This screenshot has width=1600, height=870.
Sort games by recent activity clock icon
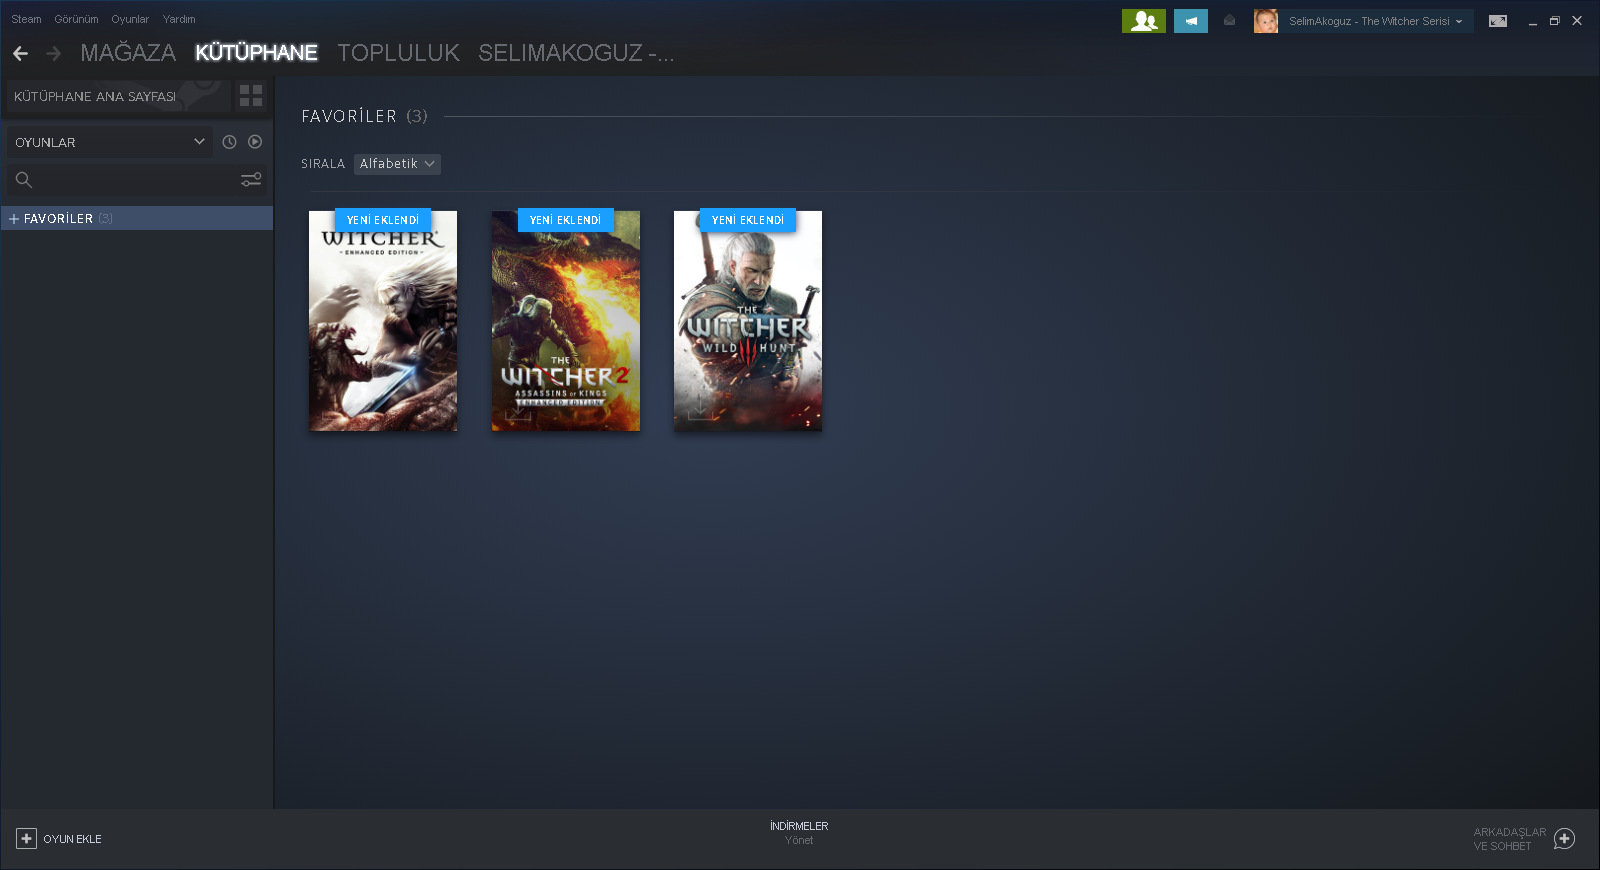229,142
